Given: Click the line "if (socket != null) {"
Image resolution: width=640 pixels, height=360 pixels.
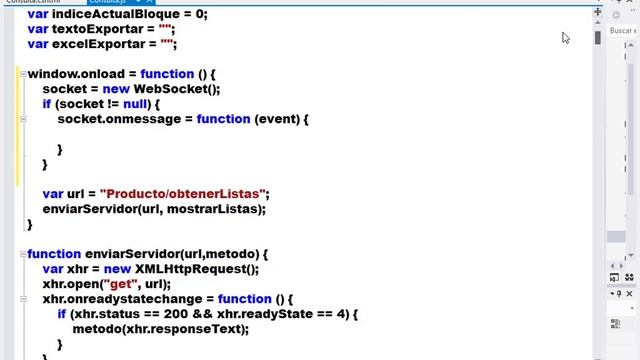Looking at the screenshot, I should point(101,104).
